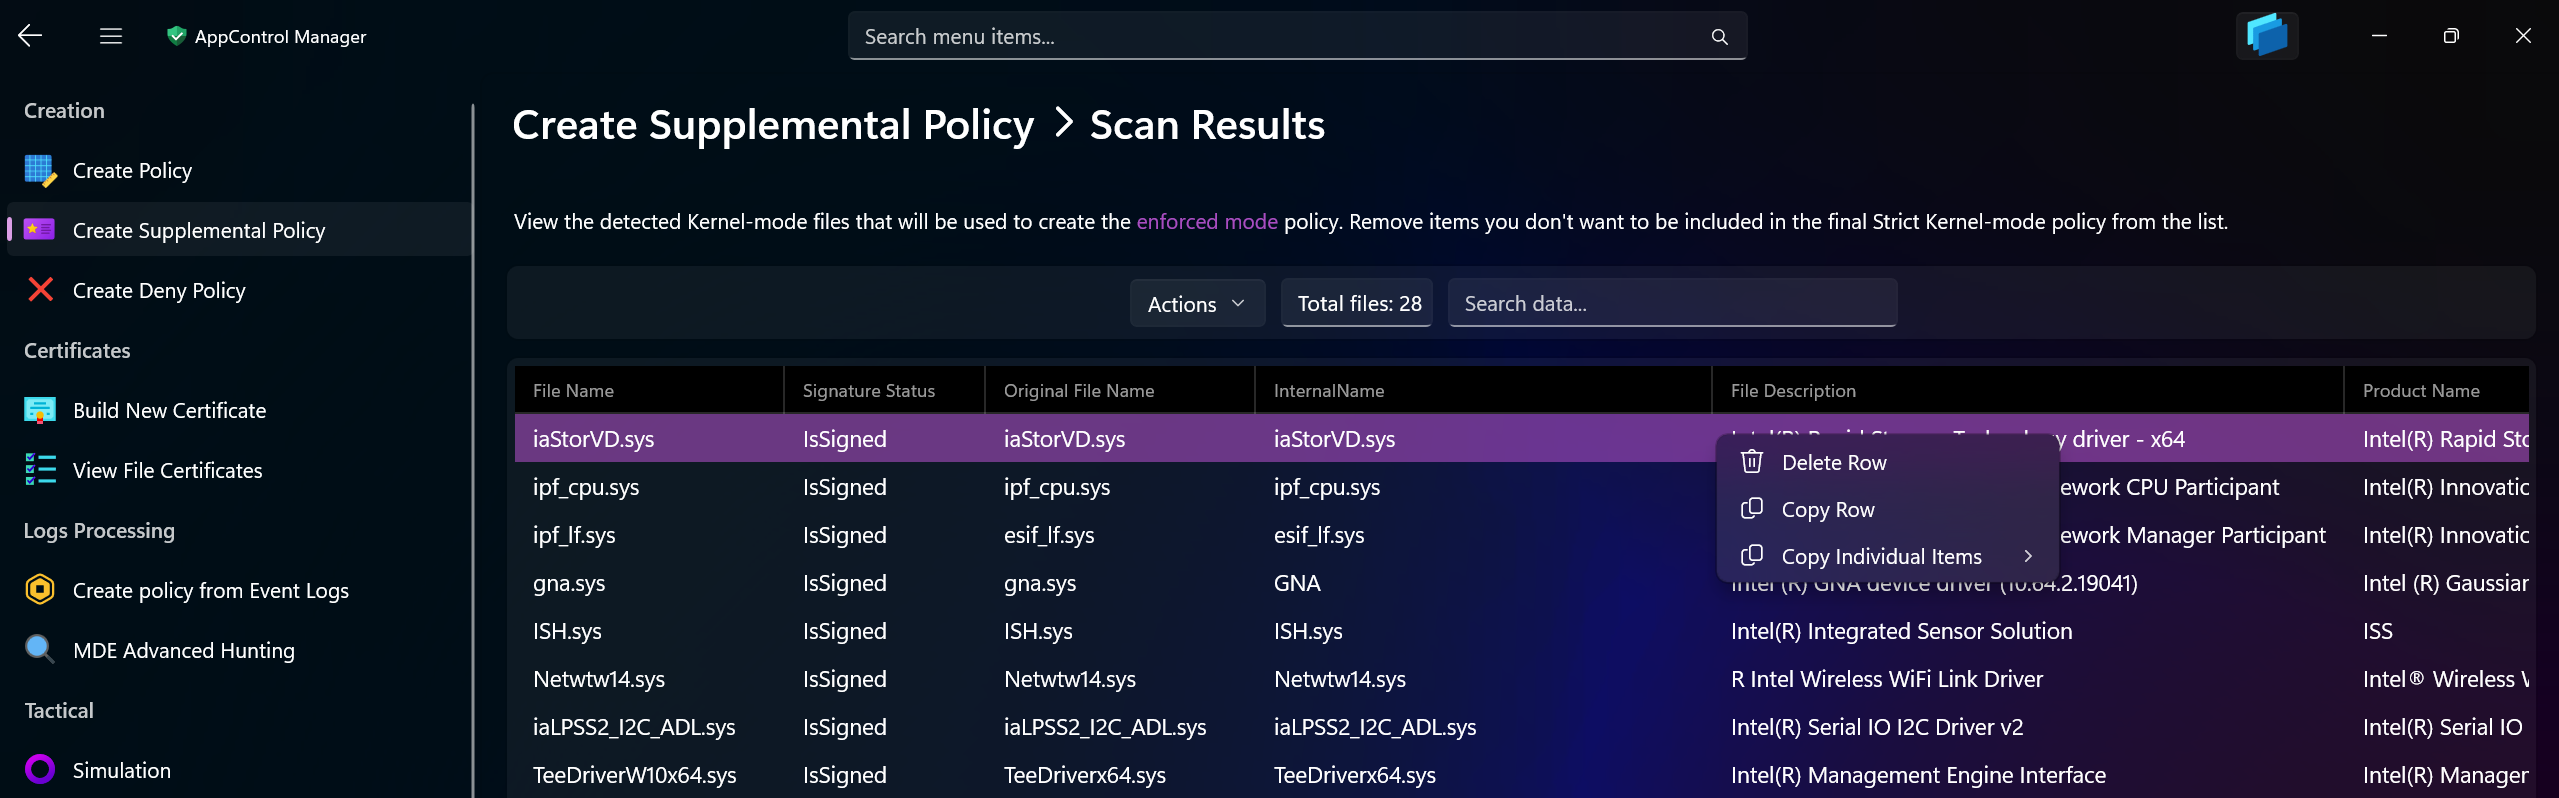
Task: Click Create Supplemental Policy breadcrumb
Action: click(773, 125)
